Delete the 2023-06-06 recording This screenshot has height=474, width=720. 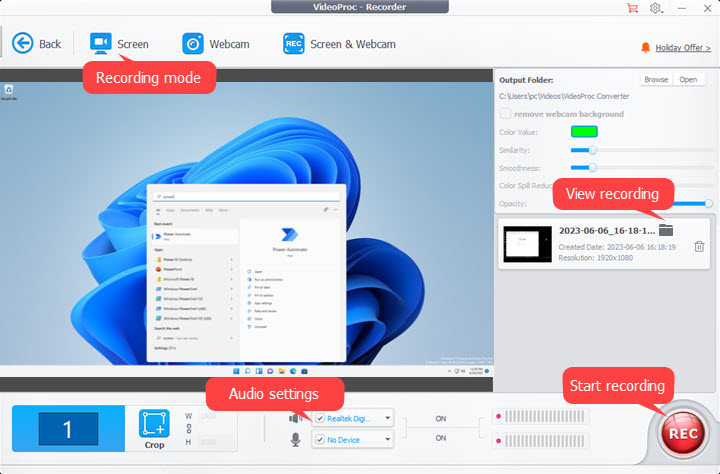point(699,247)
